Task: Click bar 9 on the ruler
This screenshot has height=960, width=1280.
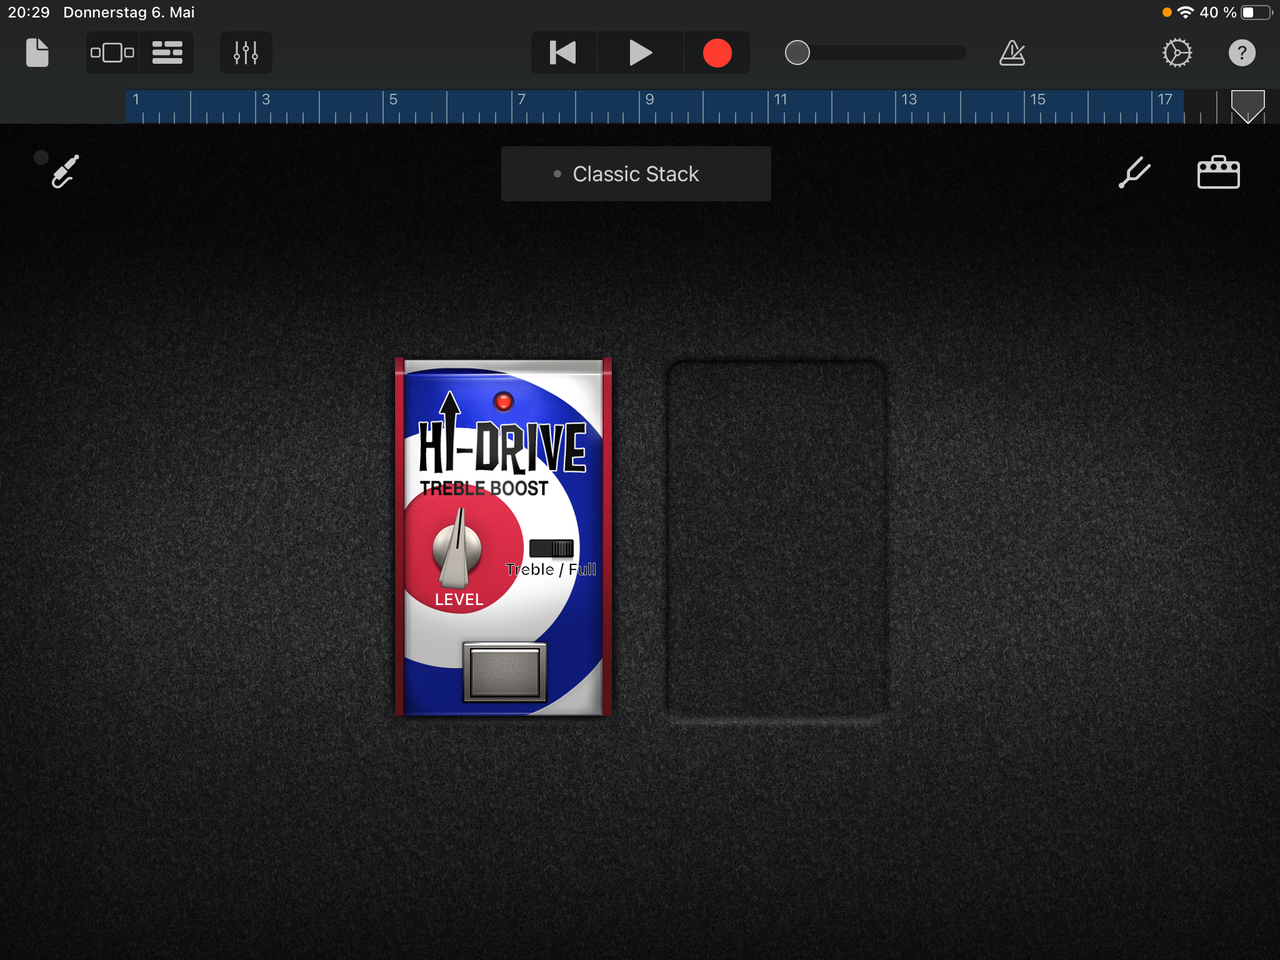Action: point(650,100)
